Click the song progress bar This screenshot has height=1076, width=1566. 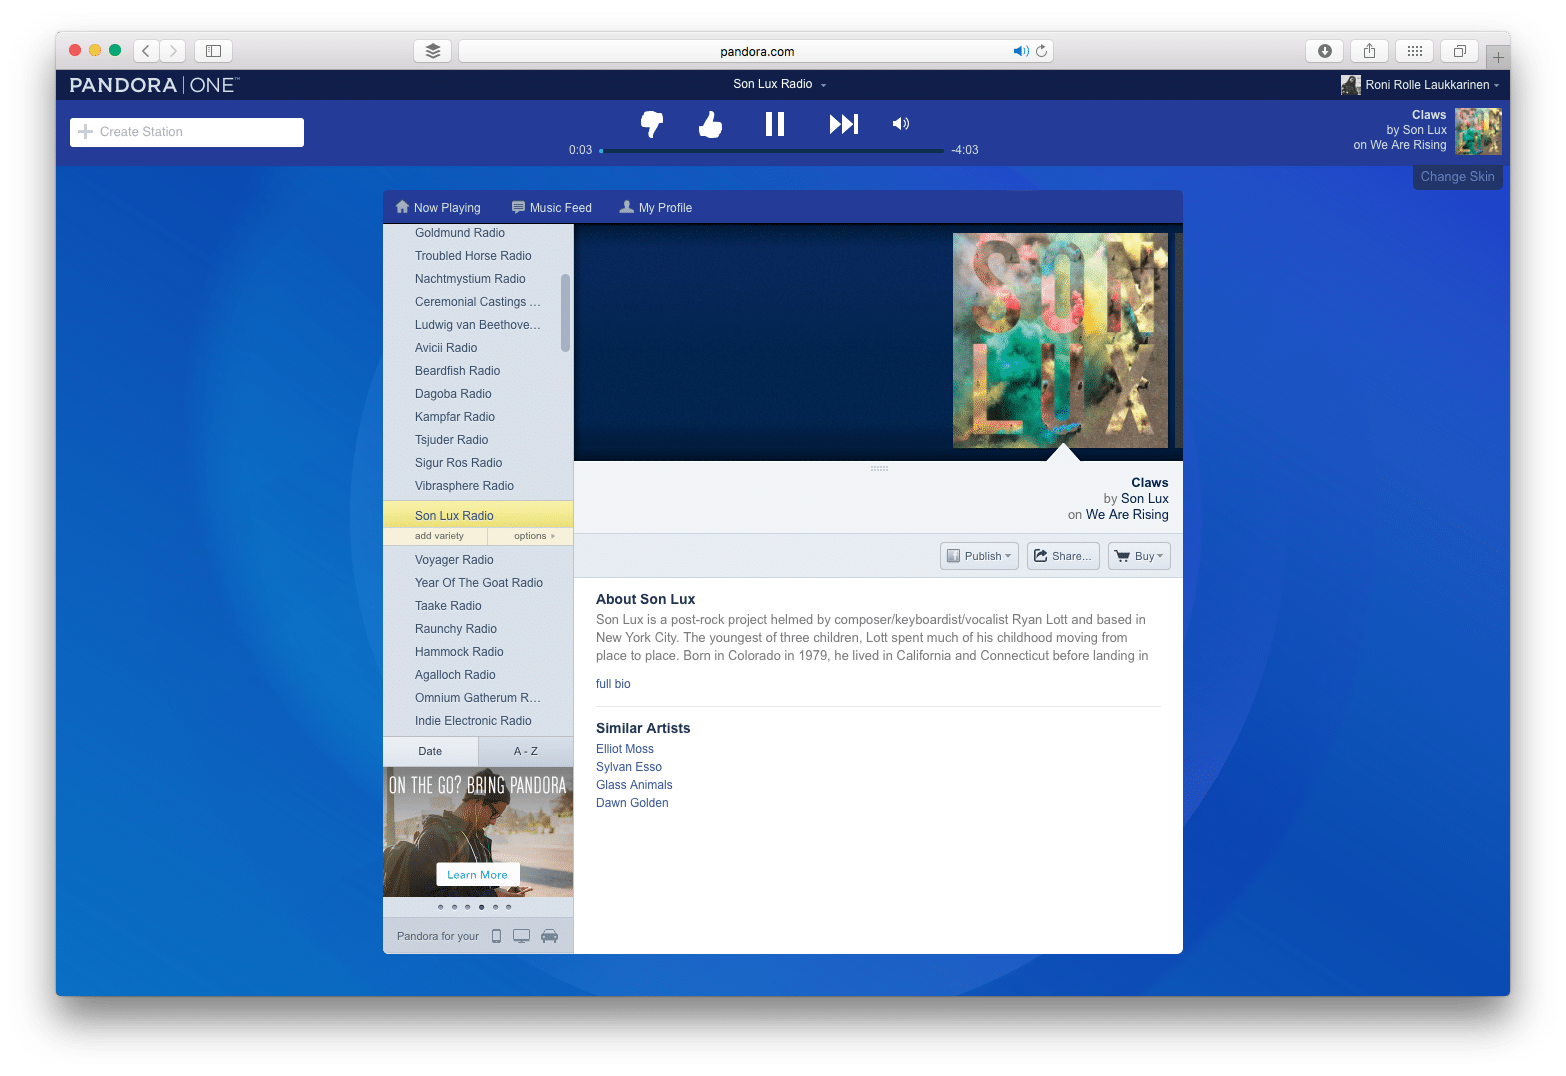click(x=771, y=151)
